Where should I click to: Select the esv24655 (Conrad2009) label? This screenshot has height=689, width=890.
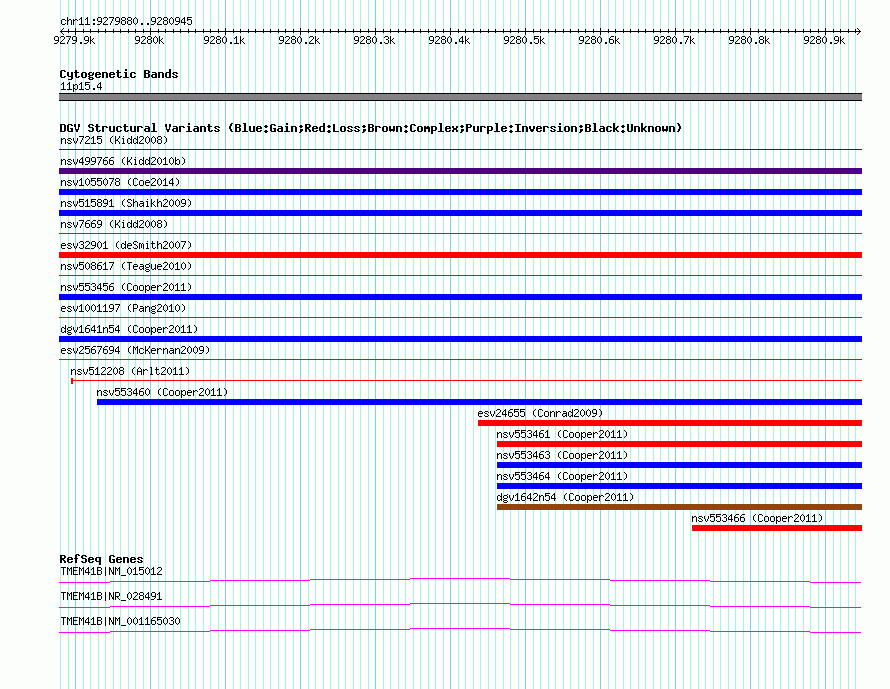click(x=540, y=413)
